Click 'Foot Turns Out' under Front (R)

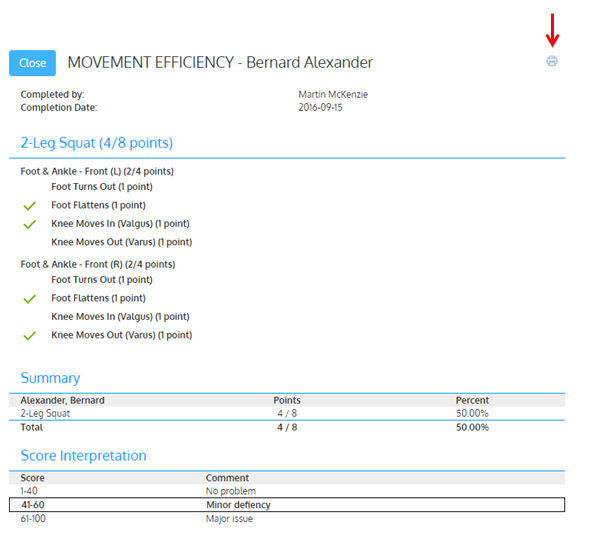(x=102, y=280)
